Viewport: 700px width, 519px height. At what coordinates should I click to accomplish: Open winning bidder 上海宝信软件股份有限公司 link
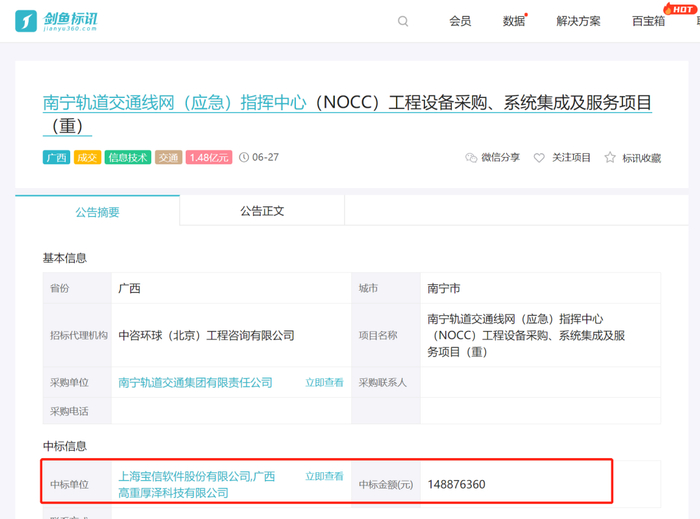click(x=184, y=477)
